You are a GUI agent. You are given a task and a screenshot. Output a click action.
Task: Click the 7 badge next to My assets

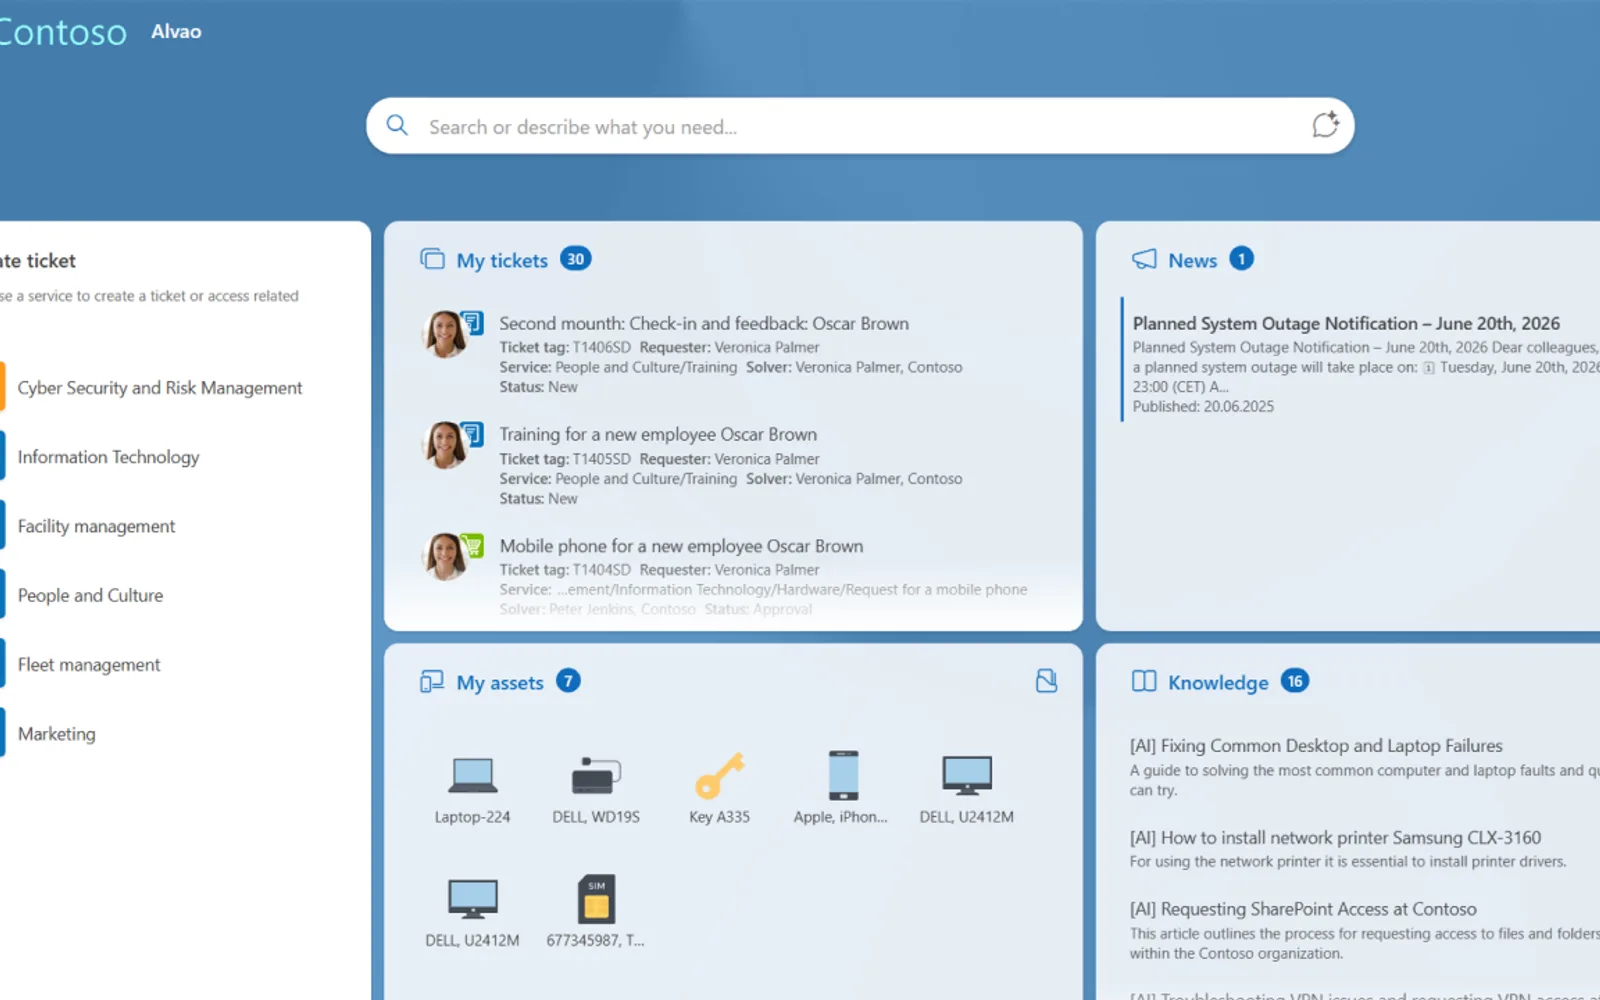(568, 681)
